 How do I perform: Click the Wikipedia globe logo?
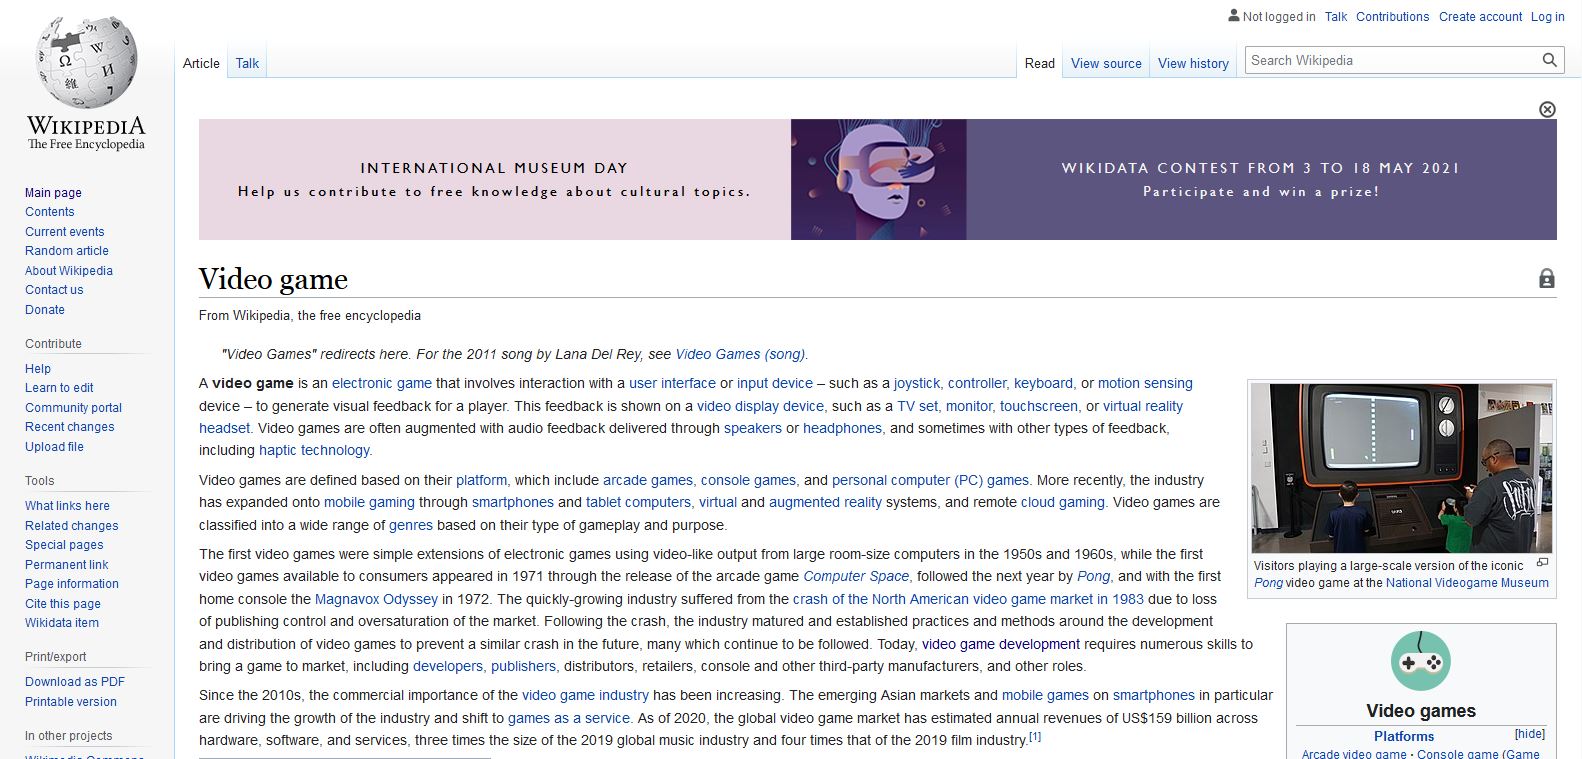click(x=86, y=62)
